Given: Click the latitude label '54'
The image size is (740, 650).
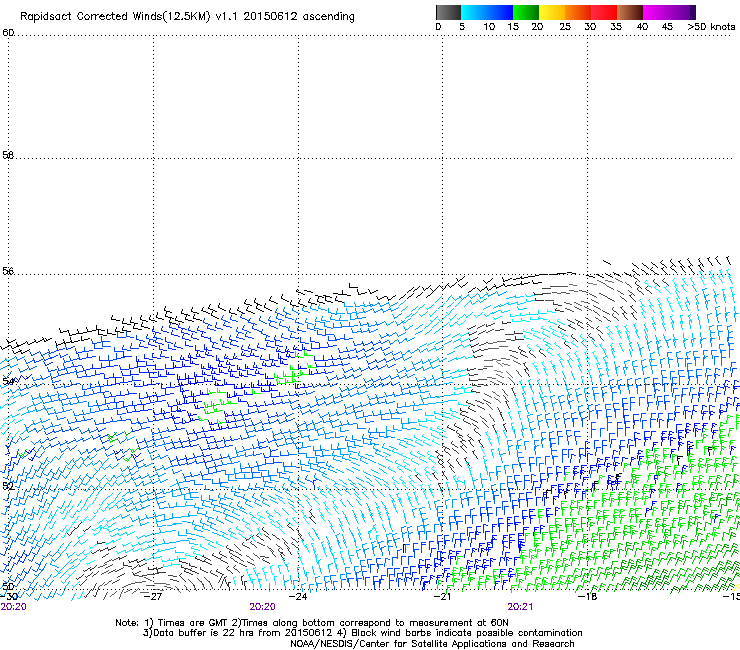Looking at the screenshot, I should point(8,381).
